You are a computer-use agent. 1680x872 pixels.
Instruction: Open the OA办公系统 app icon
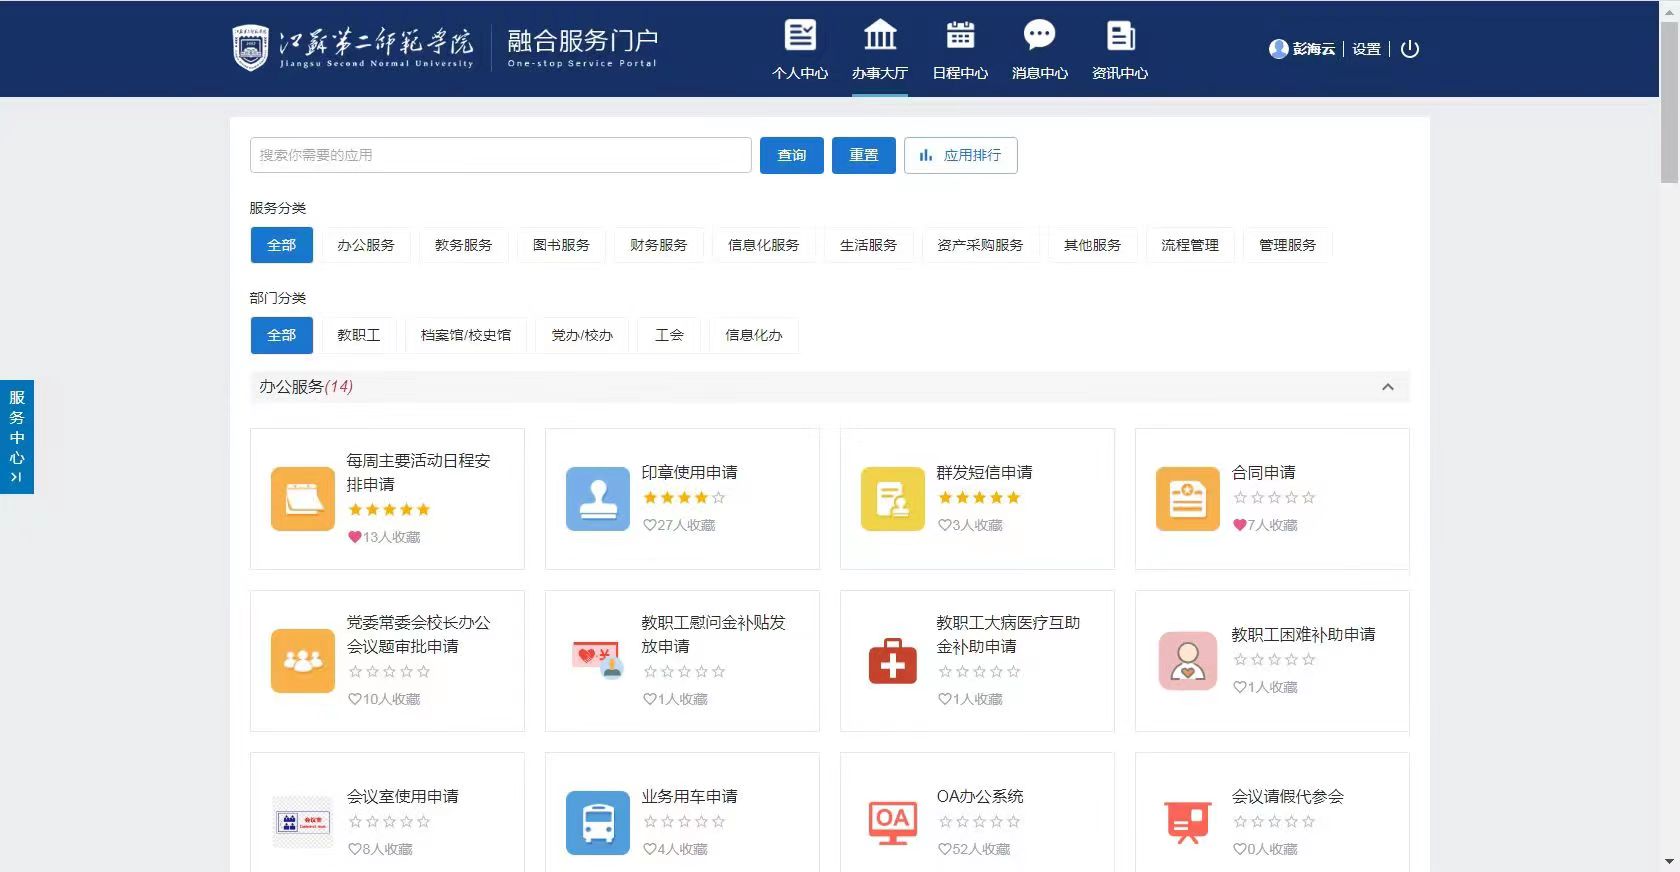pyautogui.click(x=892, y=823)
